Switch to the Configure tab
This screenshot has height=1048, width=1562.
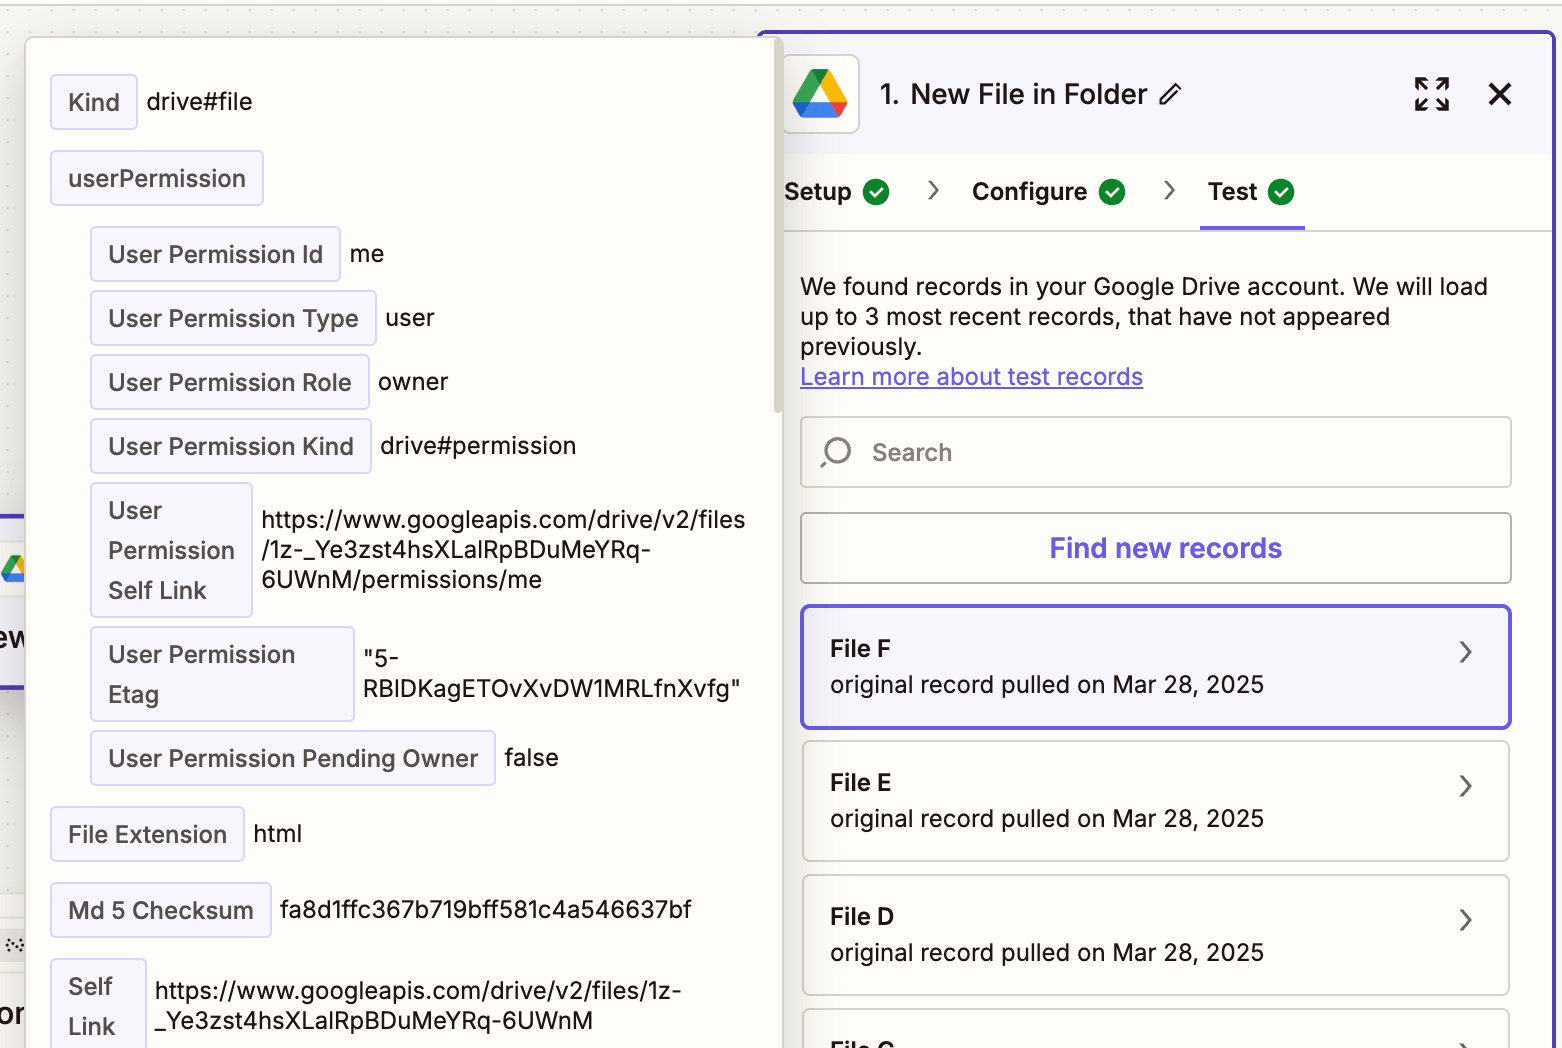click(1029, 191)
